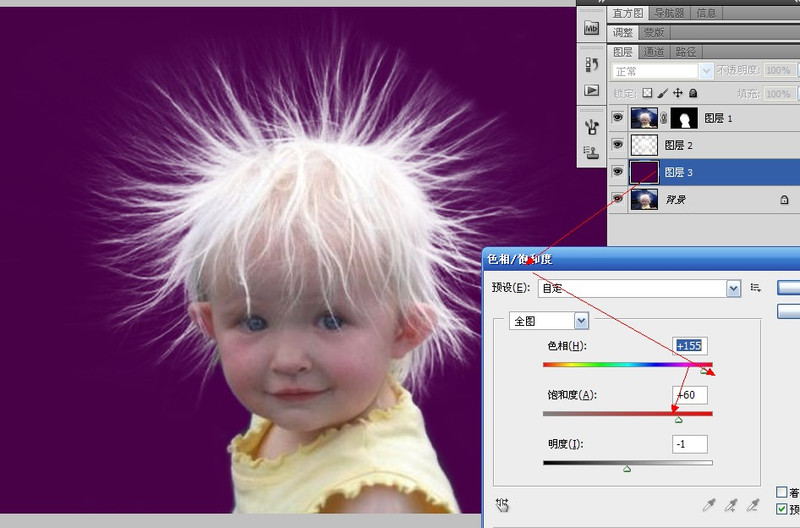Click the 色相 hue slider track
The width and height of the screenshot is (800, 528).
click(x=628, y=365)
